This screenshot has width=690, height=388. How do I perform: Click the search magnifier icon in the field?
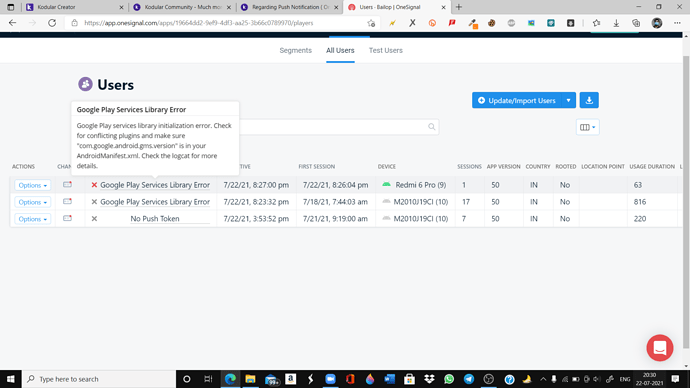(432, 127)
